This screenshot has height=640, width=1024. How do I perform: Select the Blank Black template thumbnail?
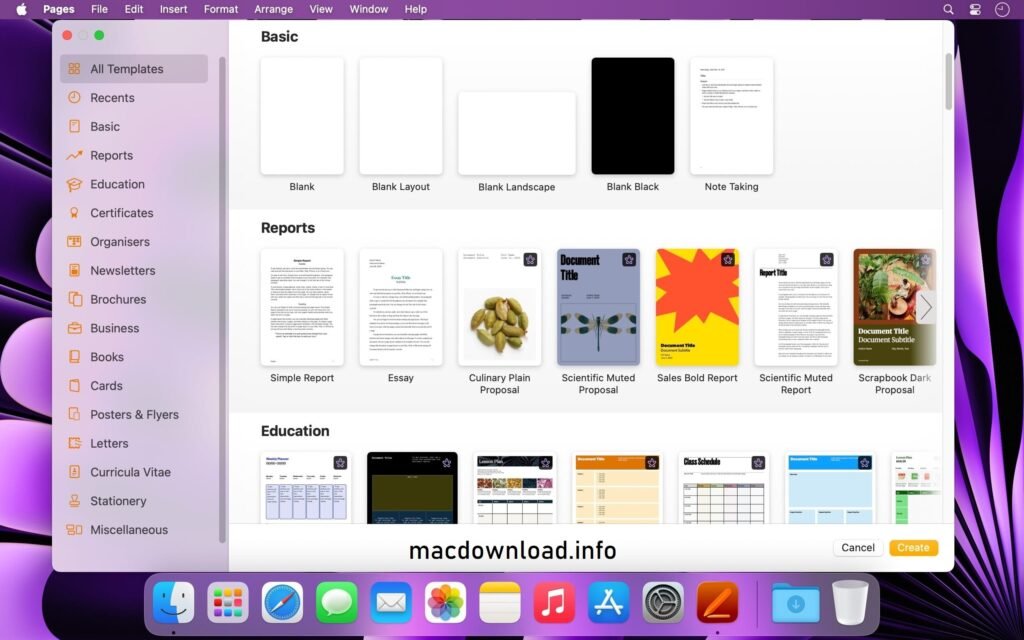click(631, 115)
